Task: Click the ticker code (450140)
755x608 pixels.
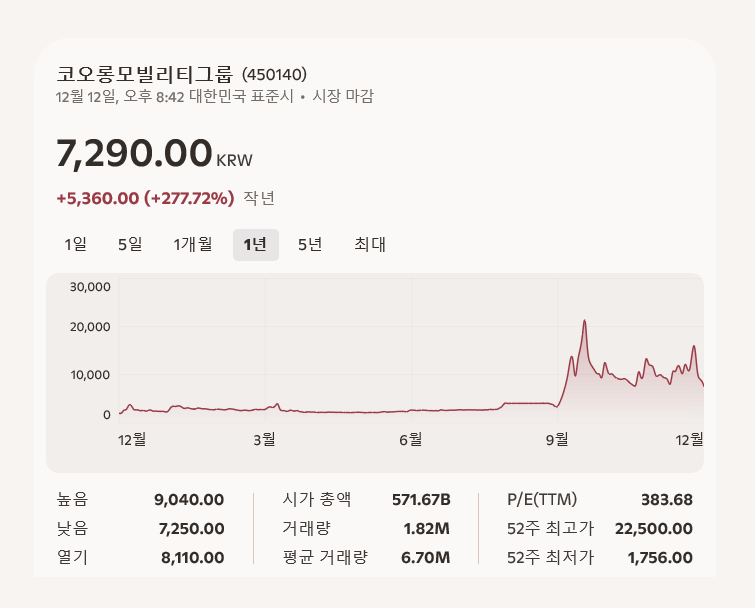Action: tap(274, 75)
